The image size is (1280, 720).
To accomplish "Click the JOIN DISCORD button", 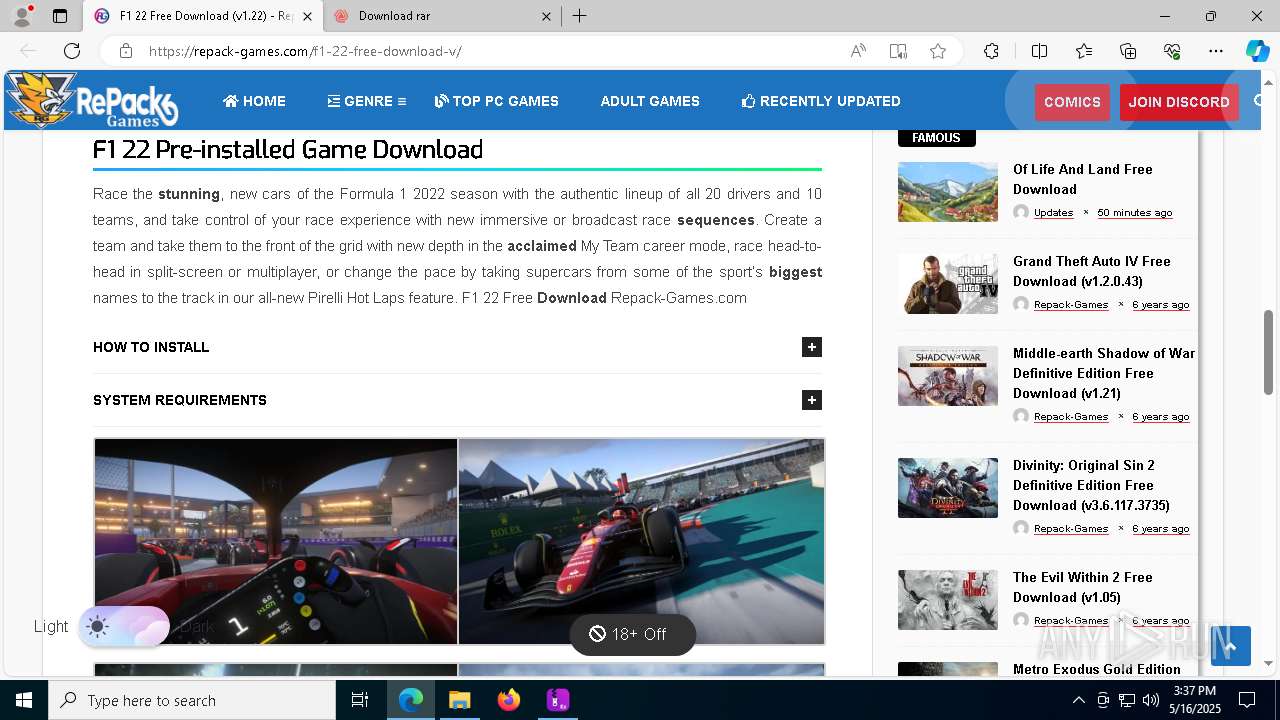I will (x=1179, y=102).
